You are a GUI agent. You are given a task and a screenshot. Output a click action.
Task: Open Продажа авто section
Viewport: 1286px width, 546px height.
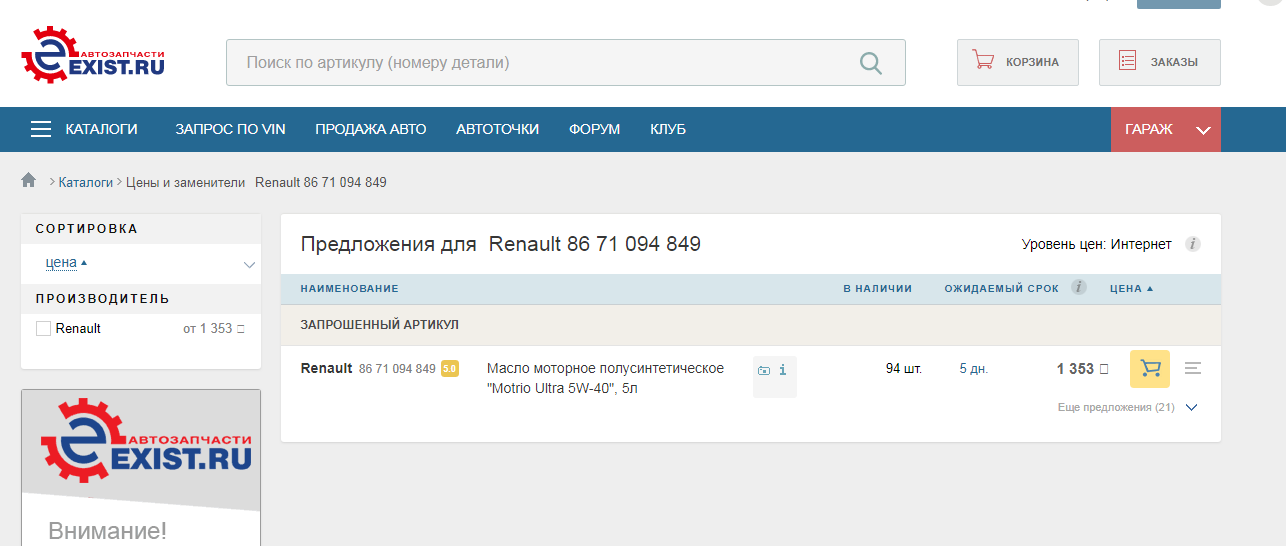click(x=370, y=129)
